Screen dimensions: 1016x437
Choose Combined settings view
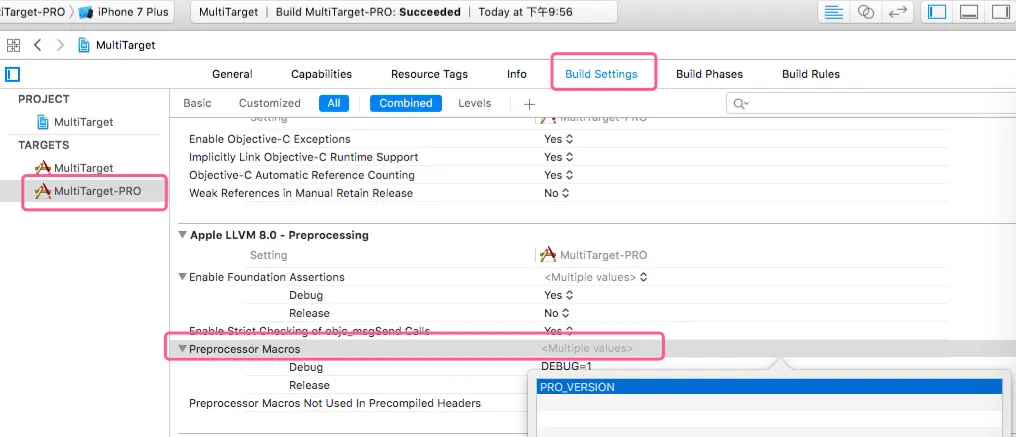click(406, 103)
